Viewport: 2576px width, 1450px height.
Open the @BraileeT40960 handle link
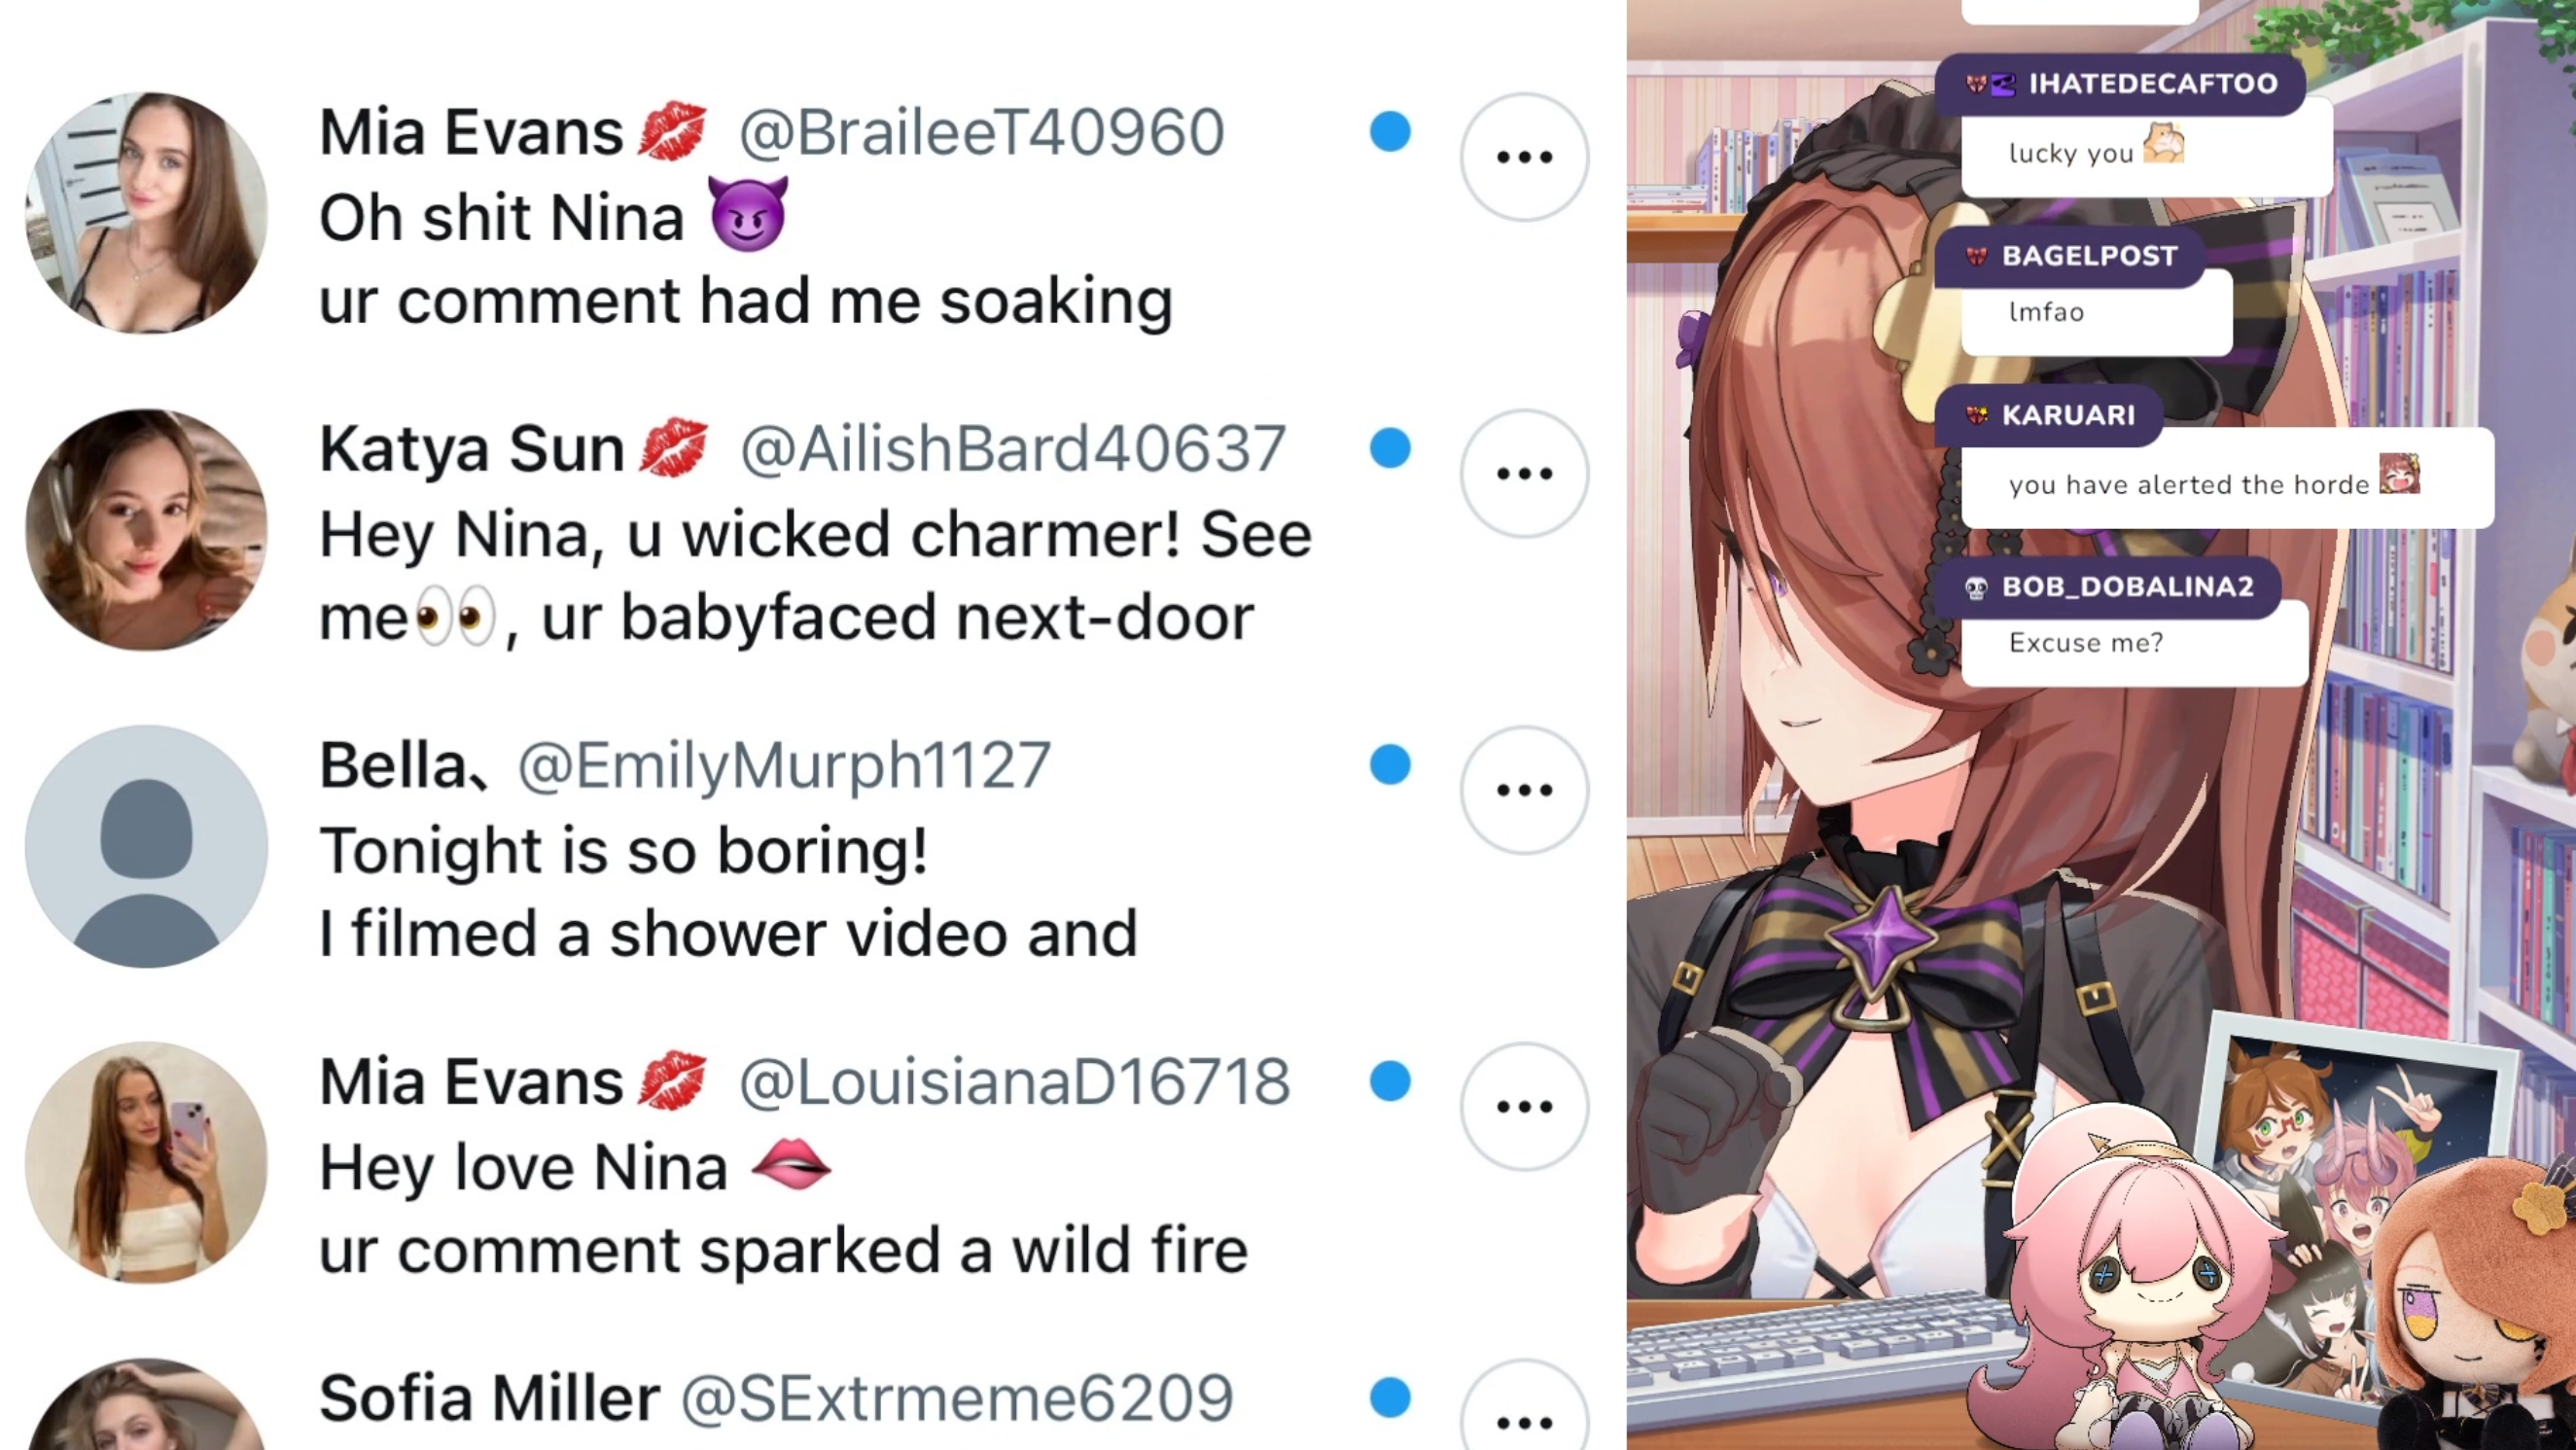click(x=981, y=132)
